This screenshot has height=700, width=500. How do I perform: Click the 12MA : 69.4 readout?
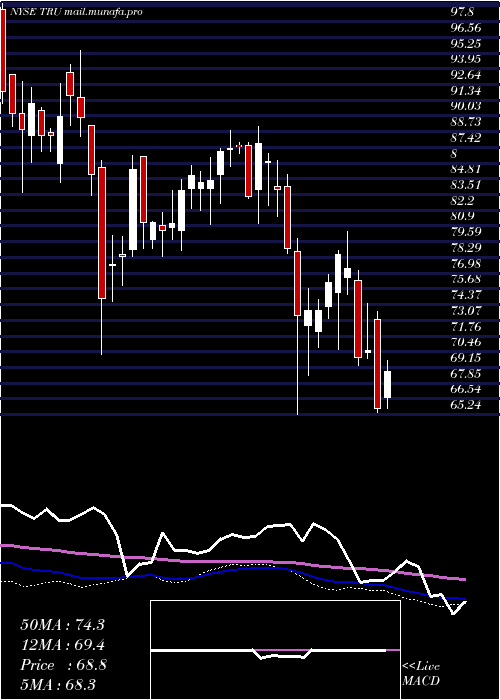[62, 645]
